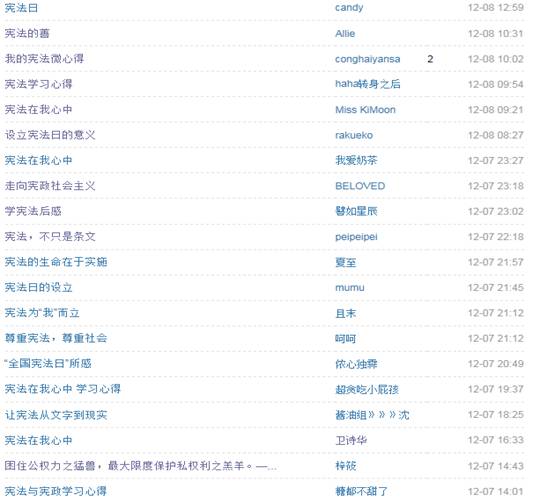Screen dimensions: 540x501
Task: View author profile 呵呵
Action: [345, 338]
